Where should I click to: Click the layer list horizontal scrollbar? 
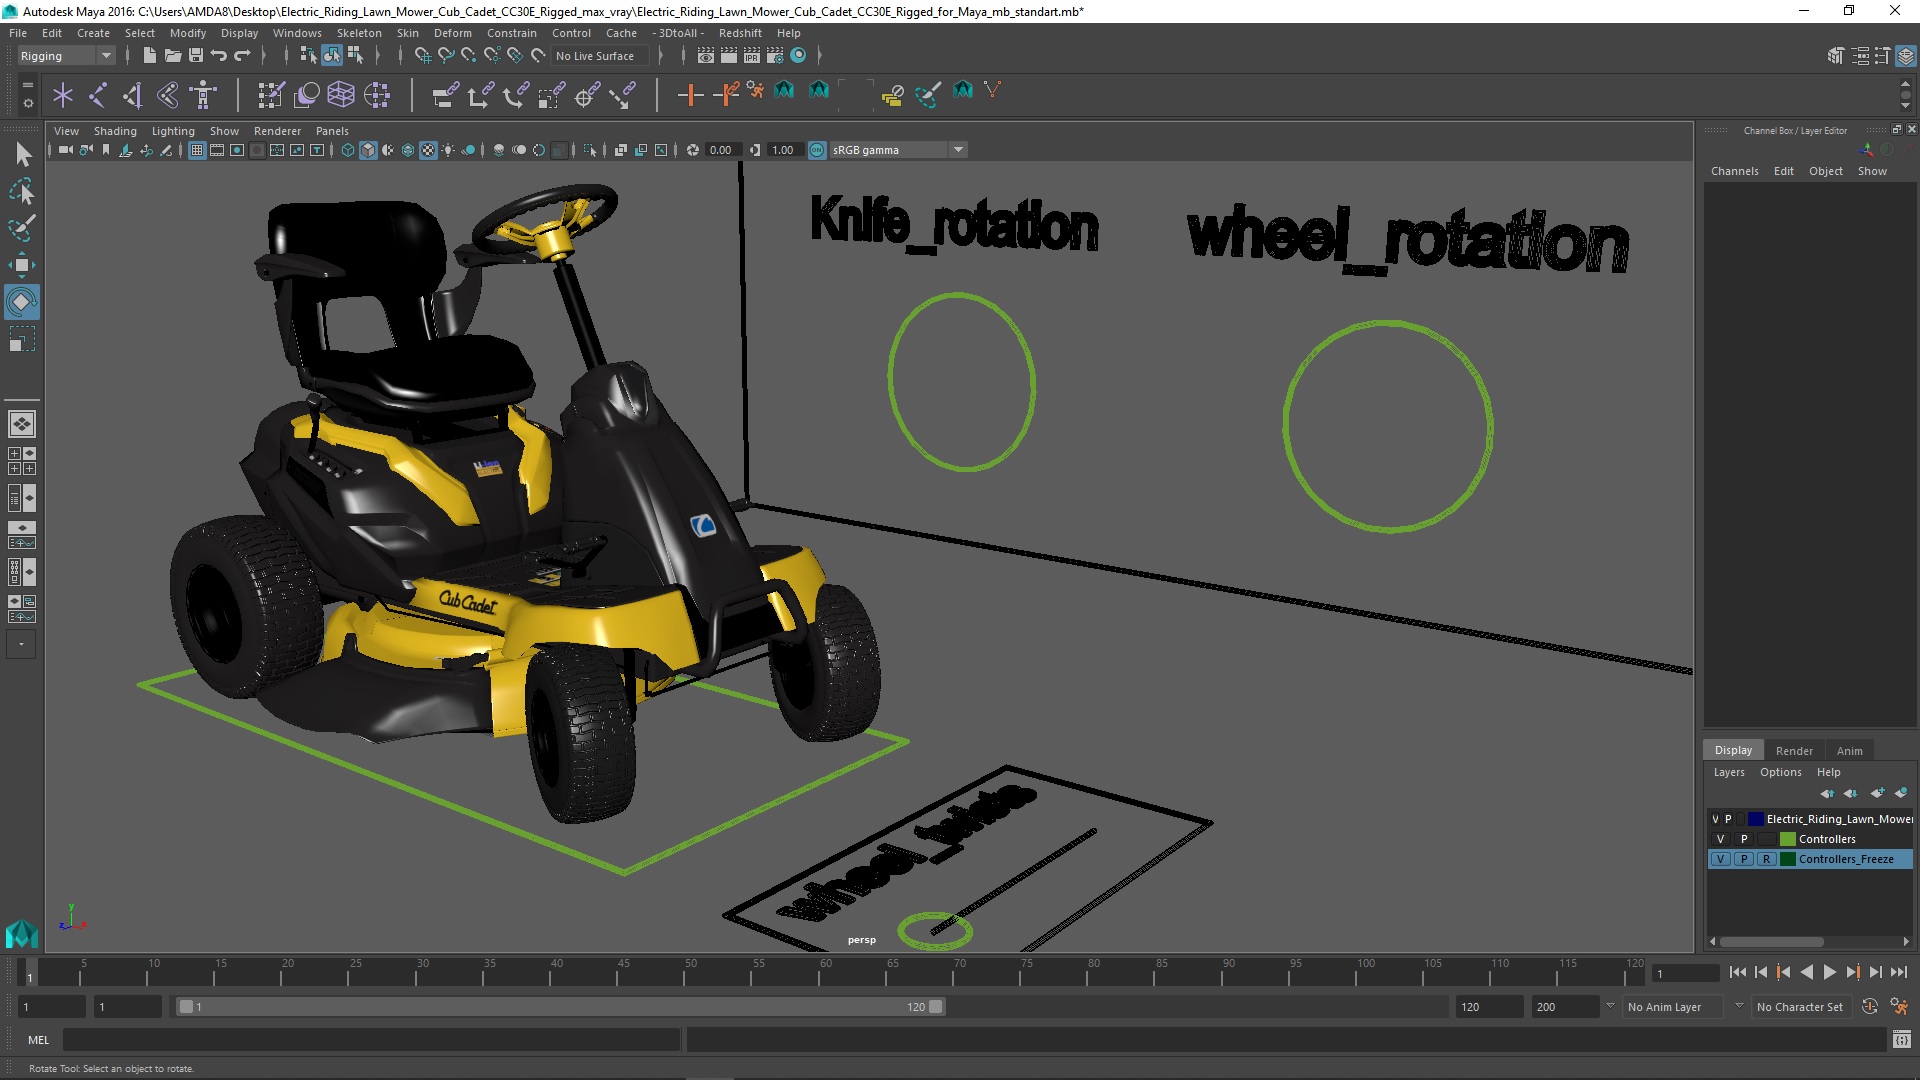pos(1771,942)
